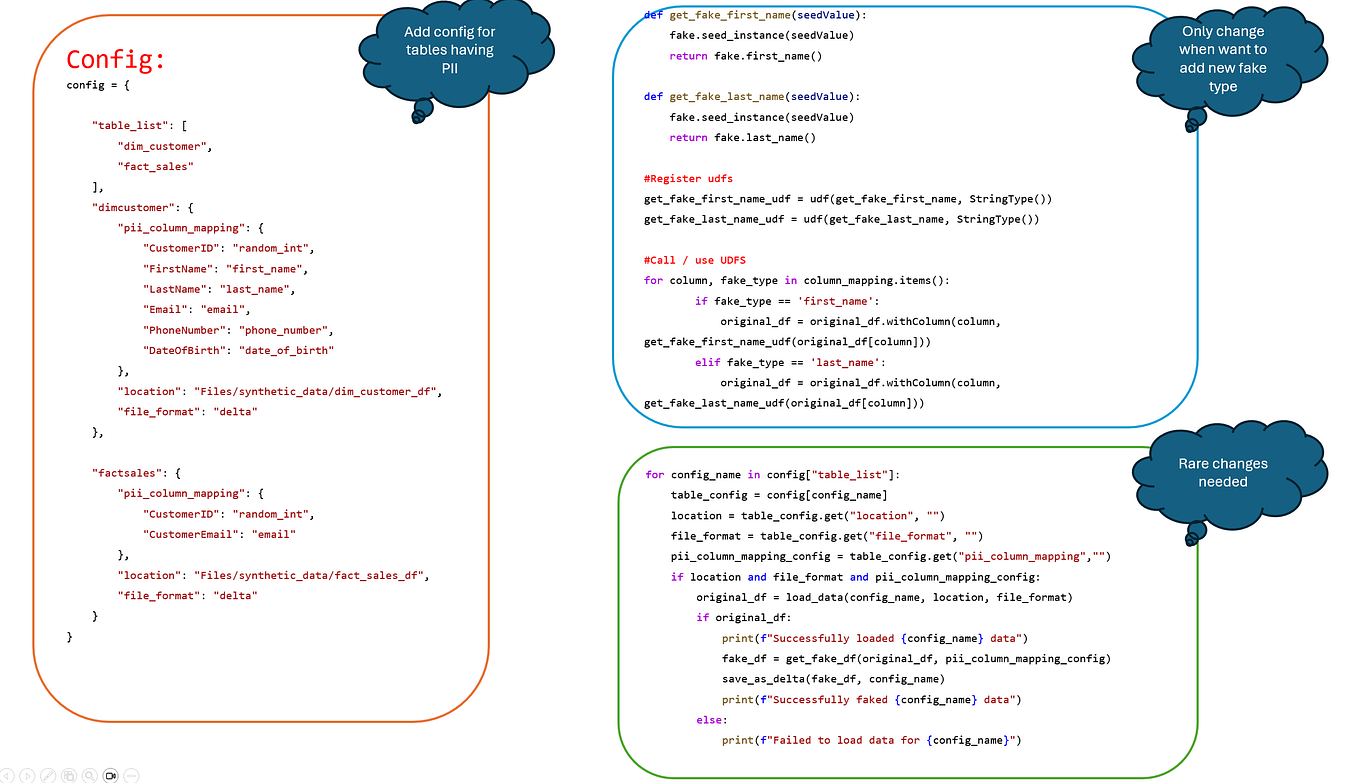Select the 'Only change when want to add new fake type' callout
This screenshot has width=1358, height=783.
pyautogui.click(x=1222, y=58)
